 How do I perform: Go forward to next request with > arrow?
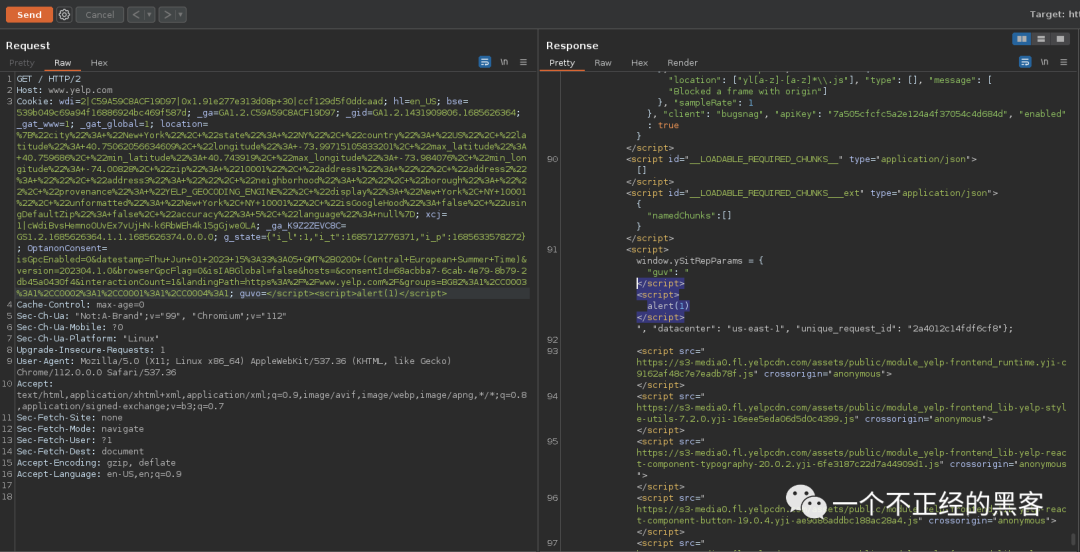click(167, 14)
